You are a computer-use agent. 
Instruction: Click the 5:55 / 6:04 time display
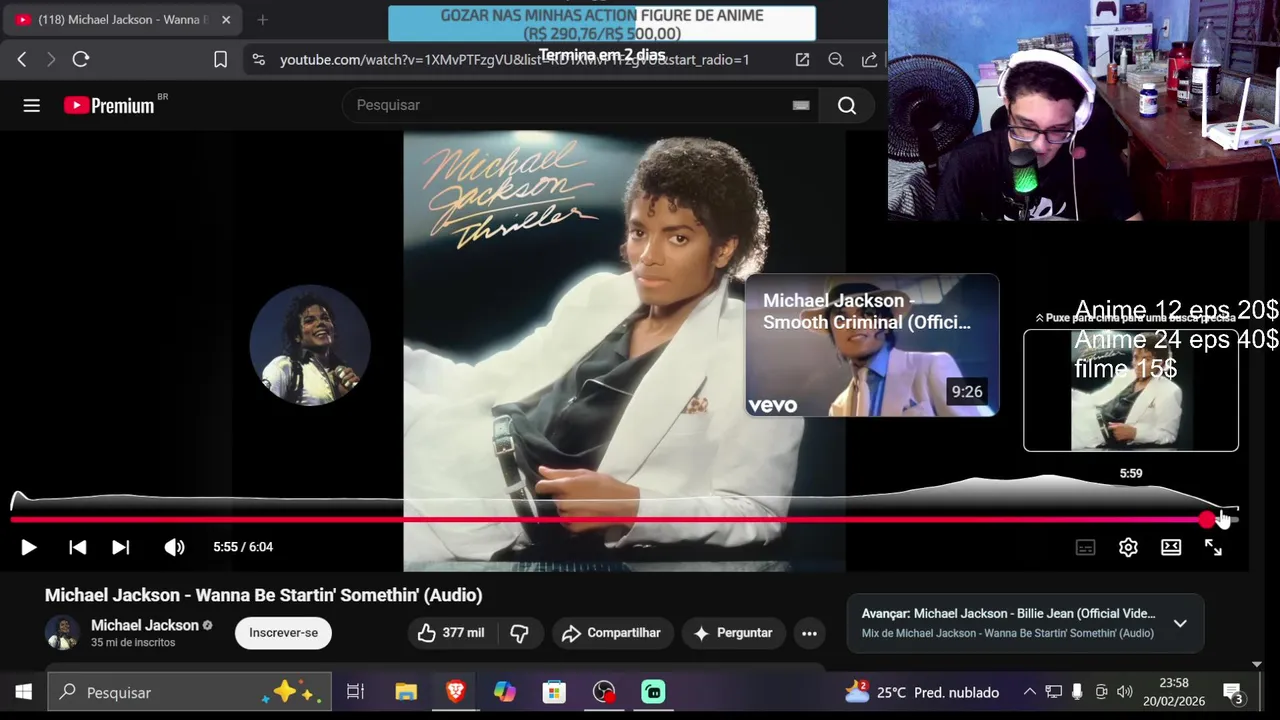(x=243, y=547)
